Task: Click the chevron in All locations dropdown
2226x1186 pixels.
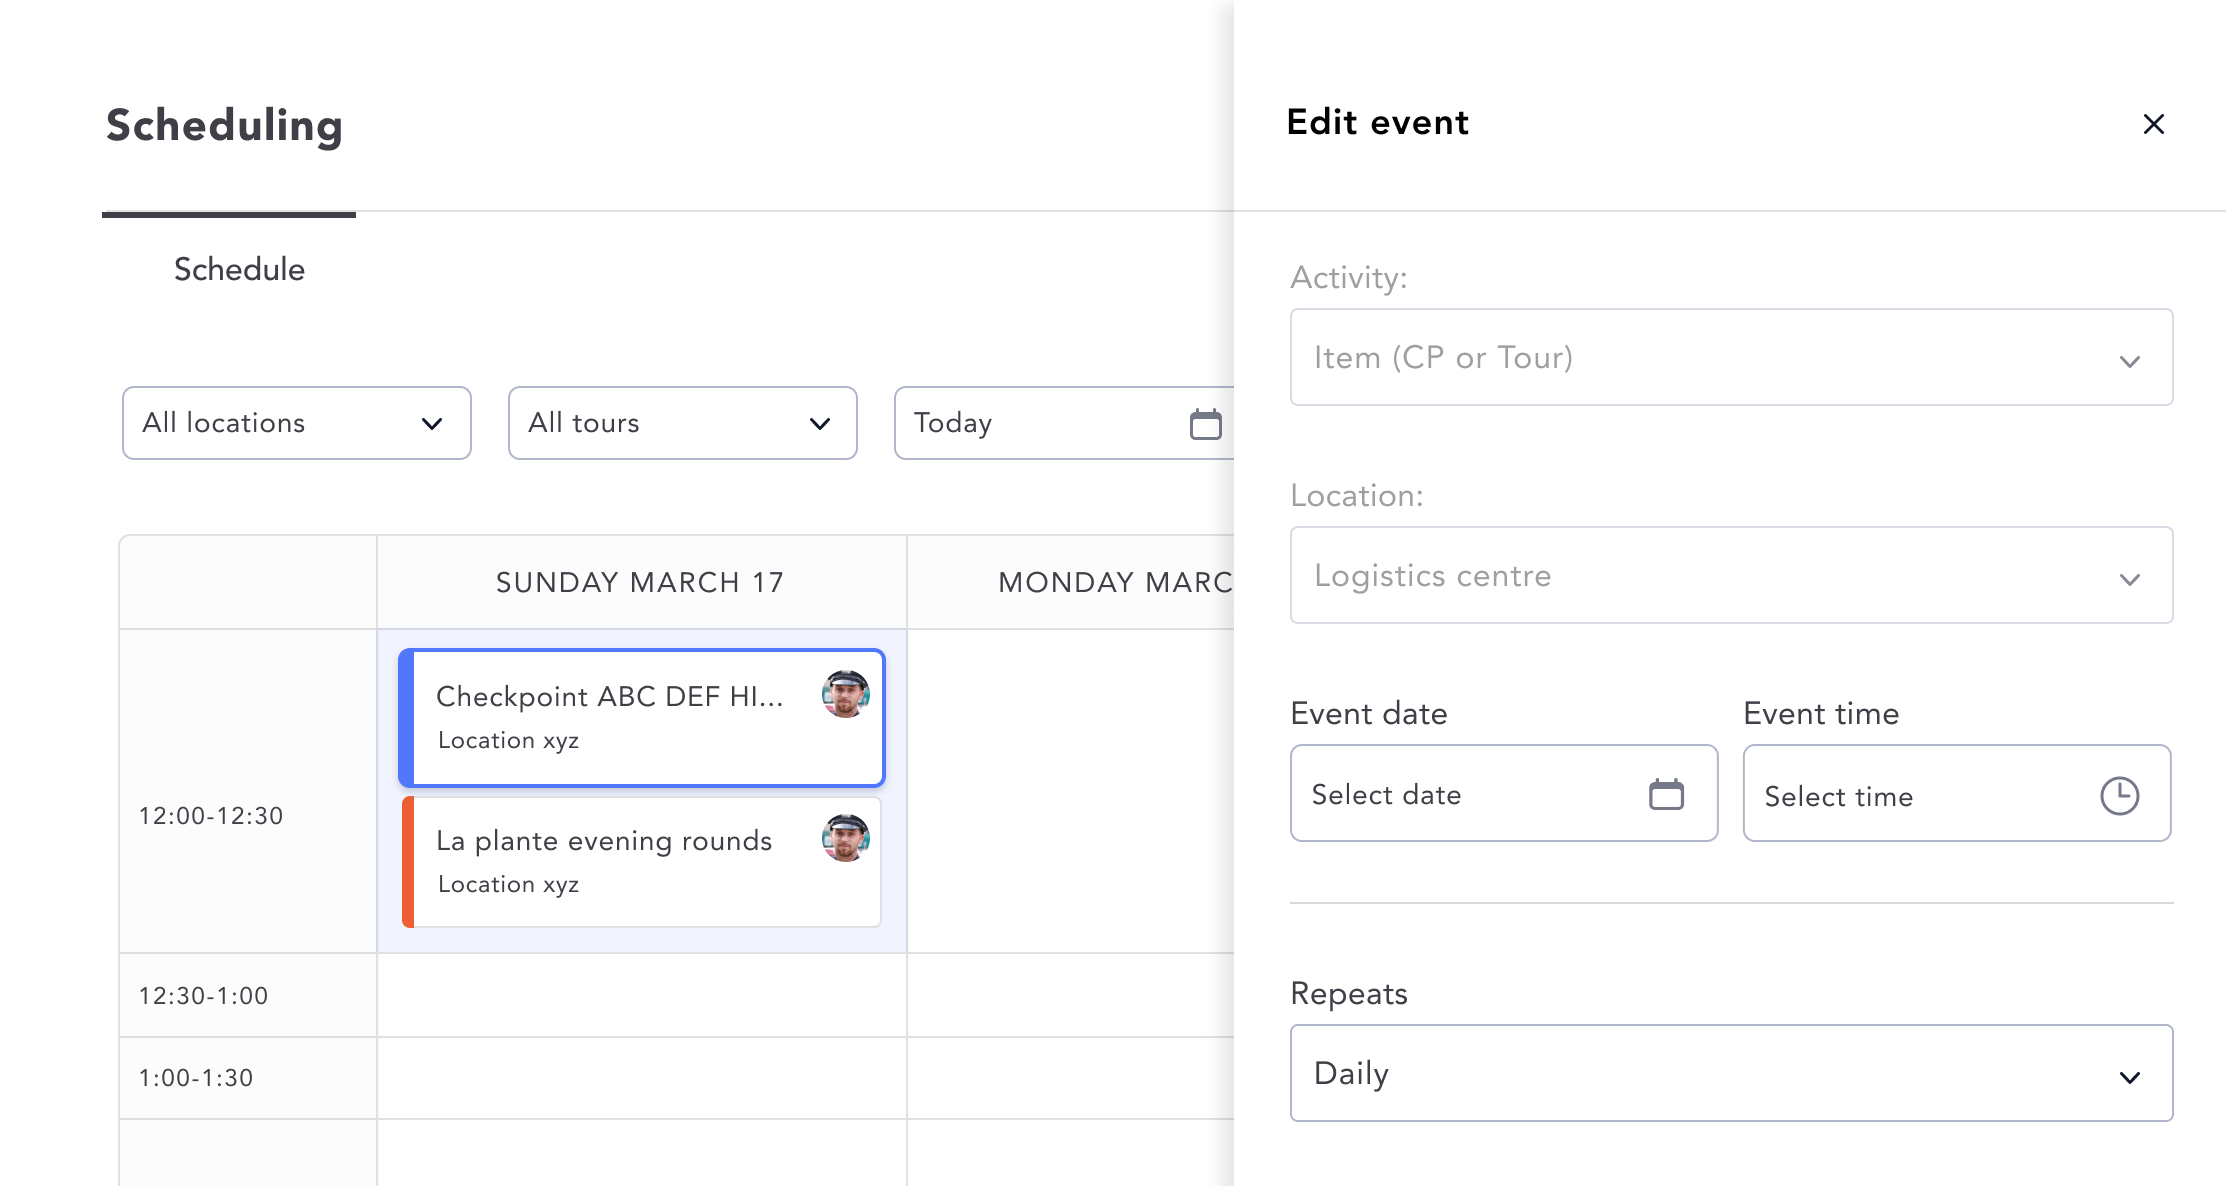Action: pyautogui.click(x=432, y=424)
